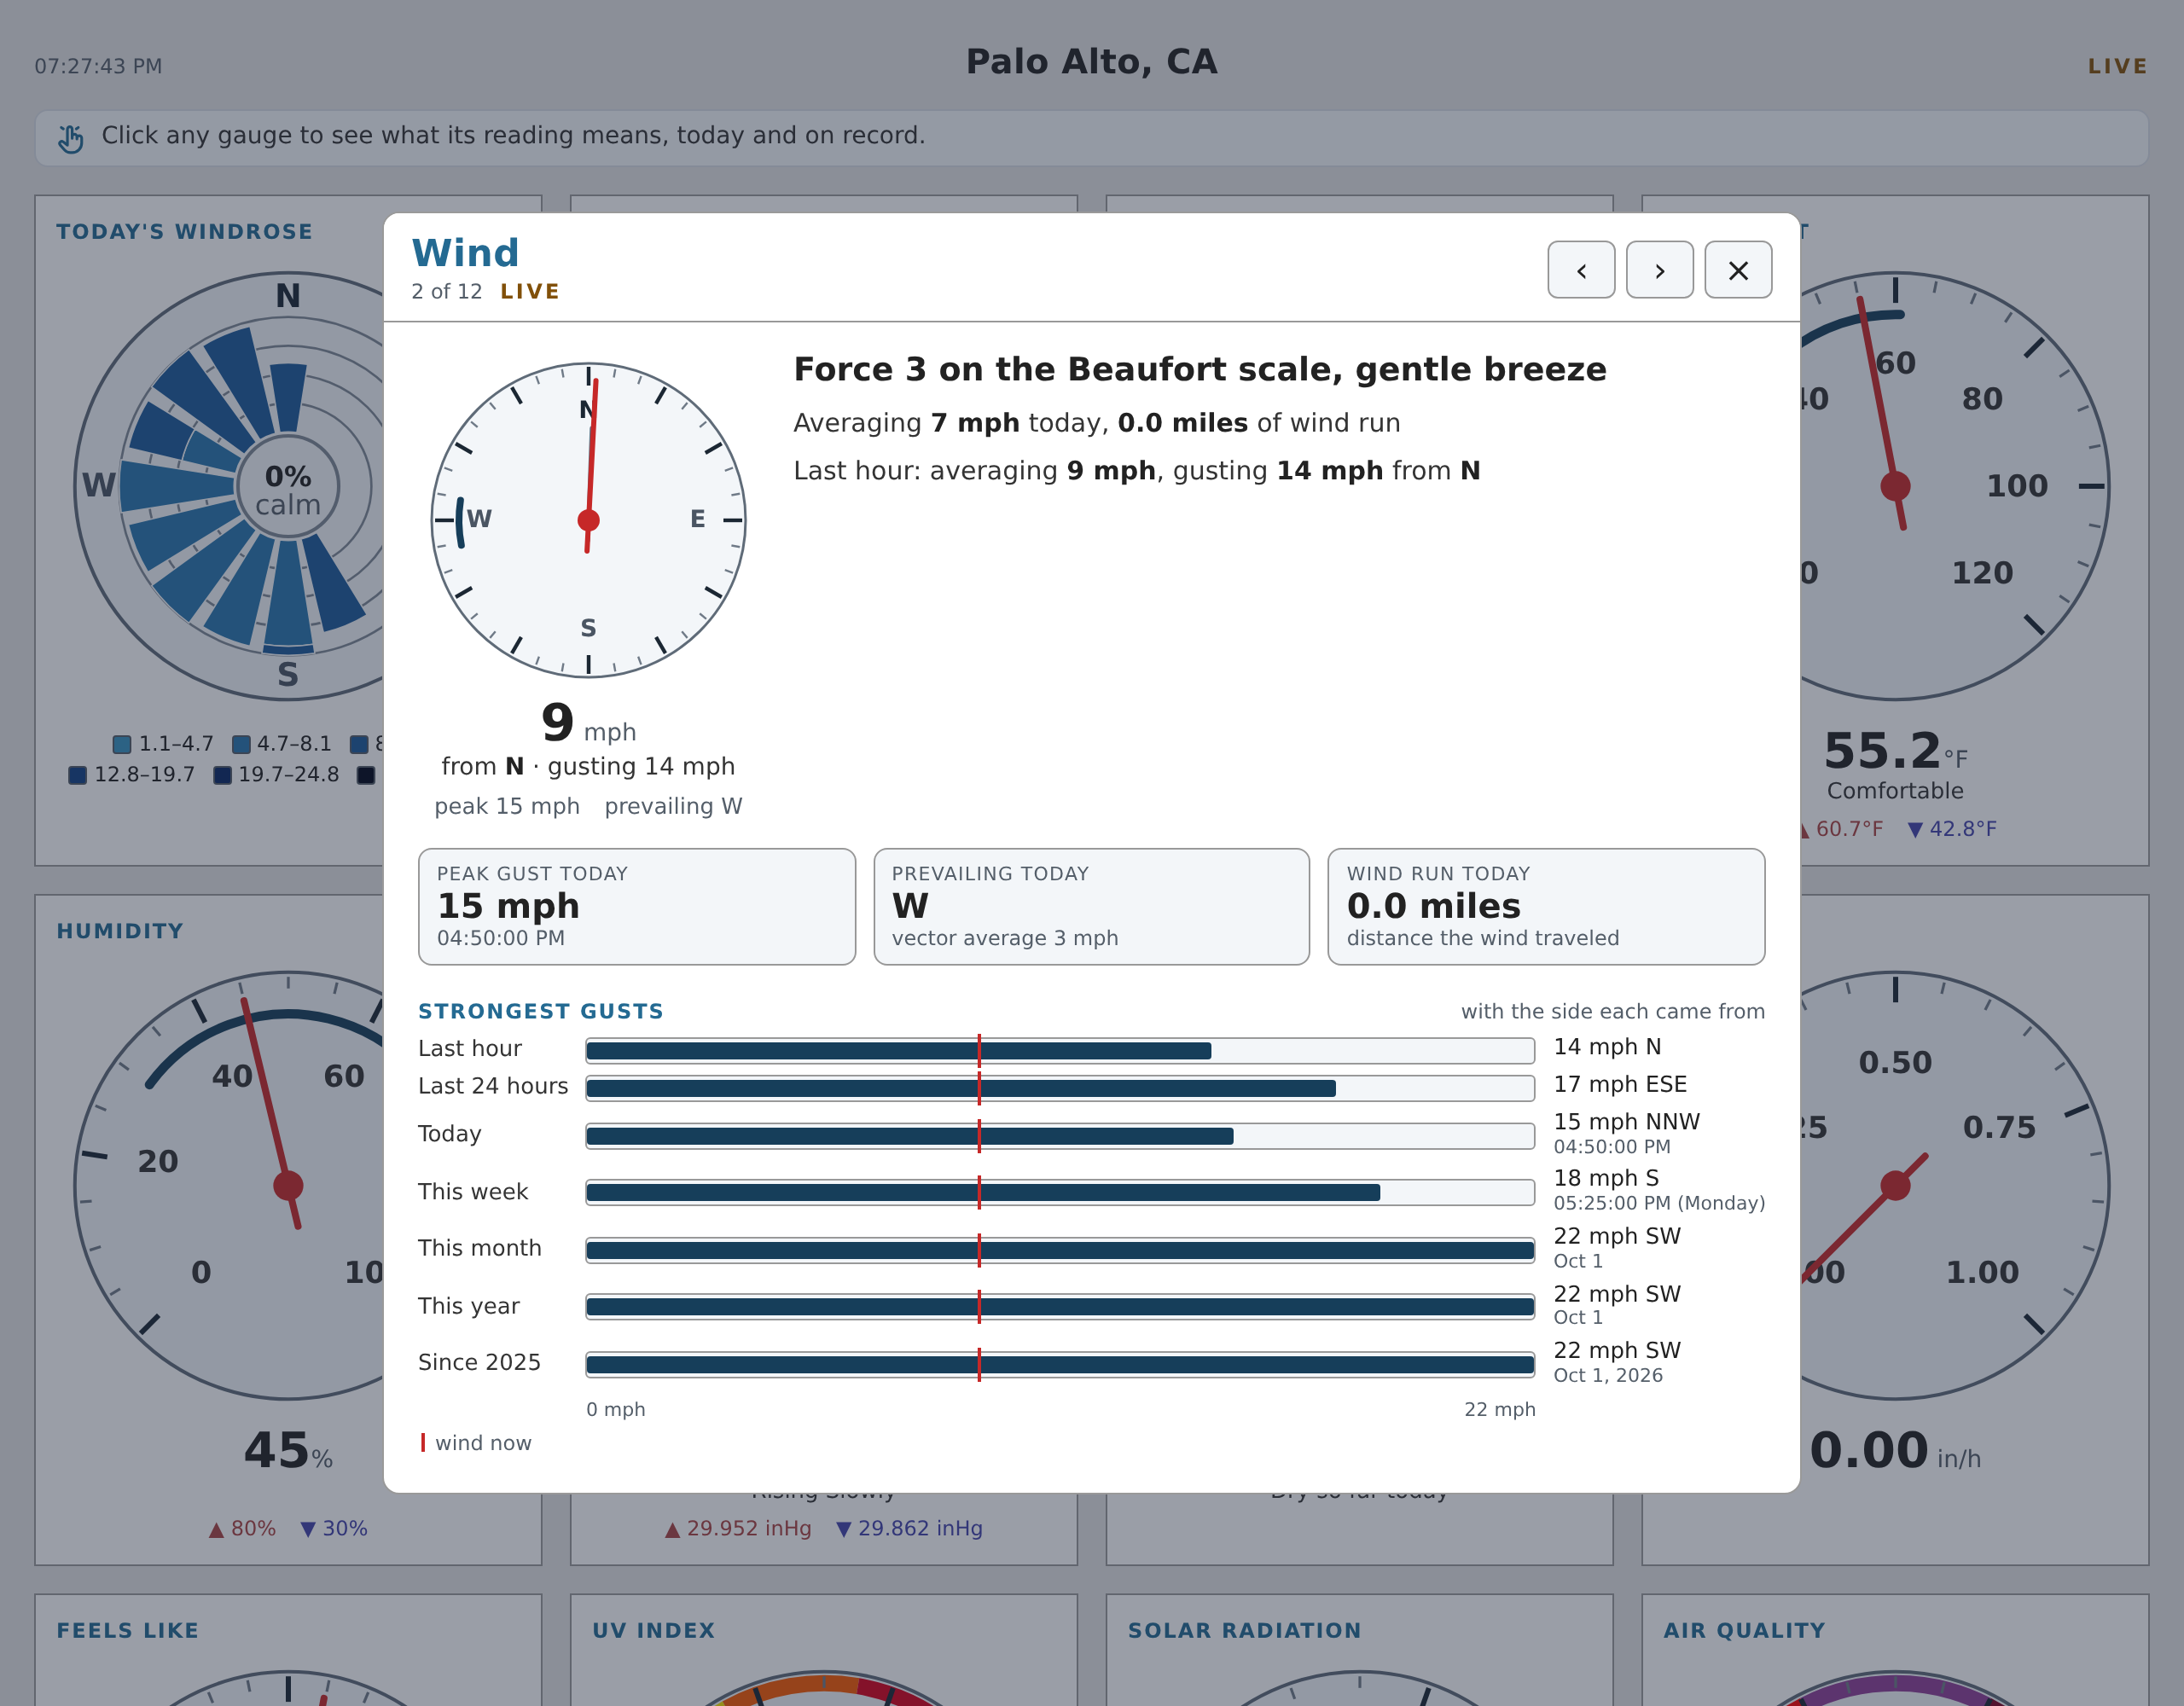Open the Wind Run Today card
This screenshot has width=2184, height=1706.
(1546, 906)
